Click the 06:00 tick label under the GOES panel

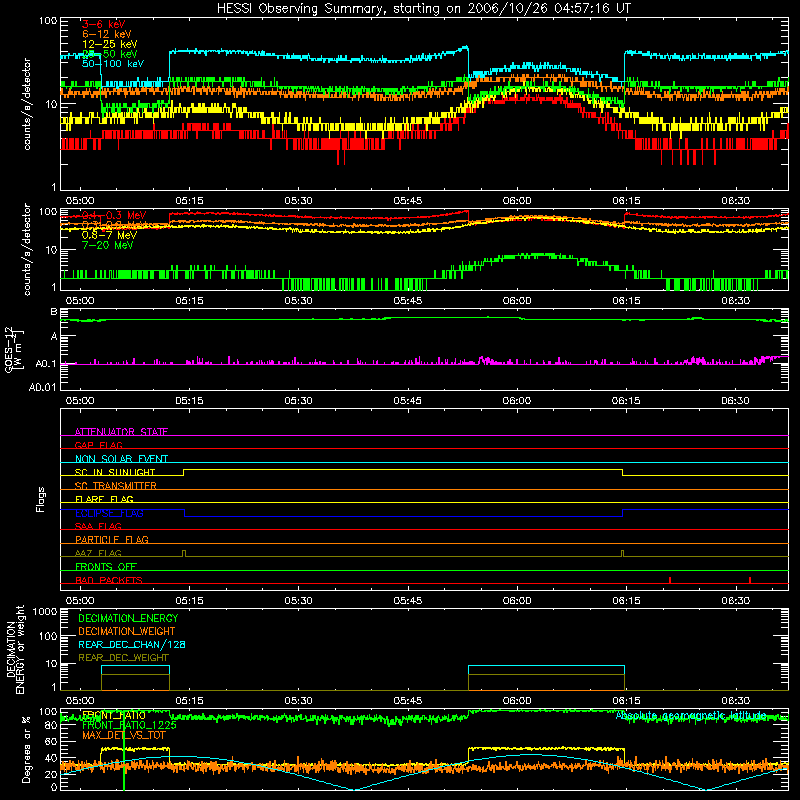[x=517, y=401]
